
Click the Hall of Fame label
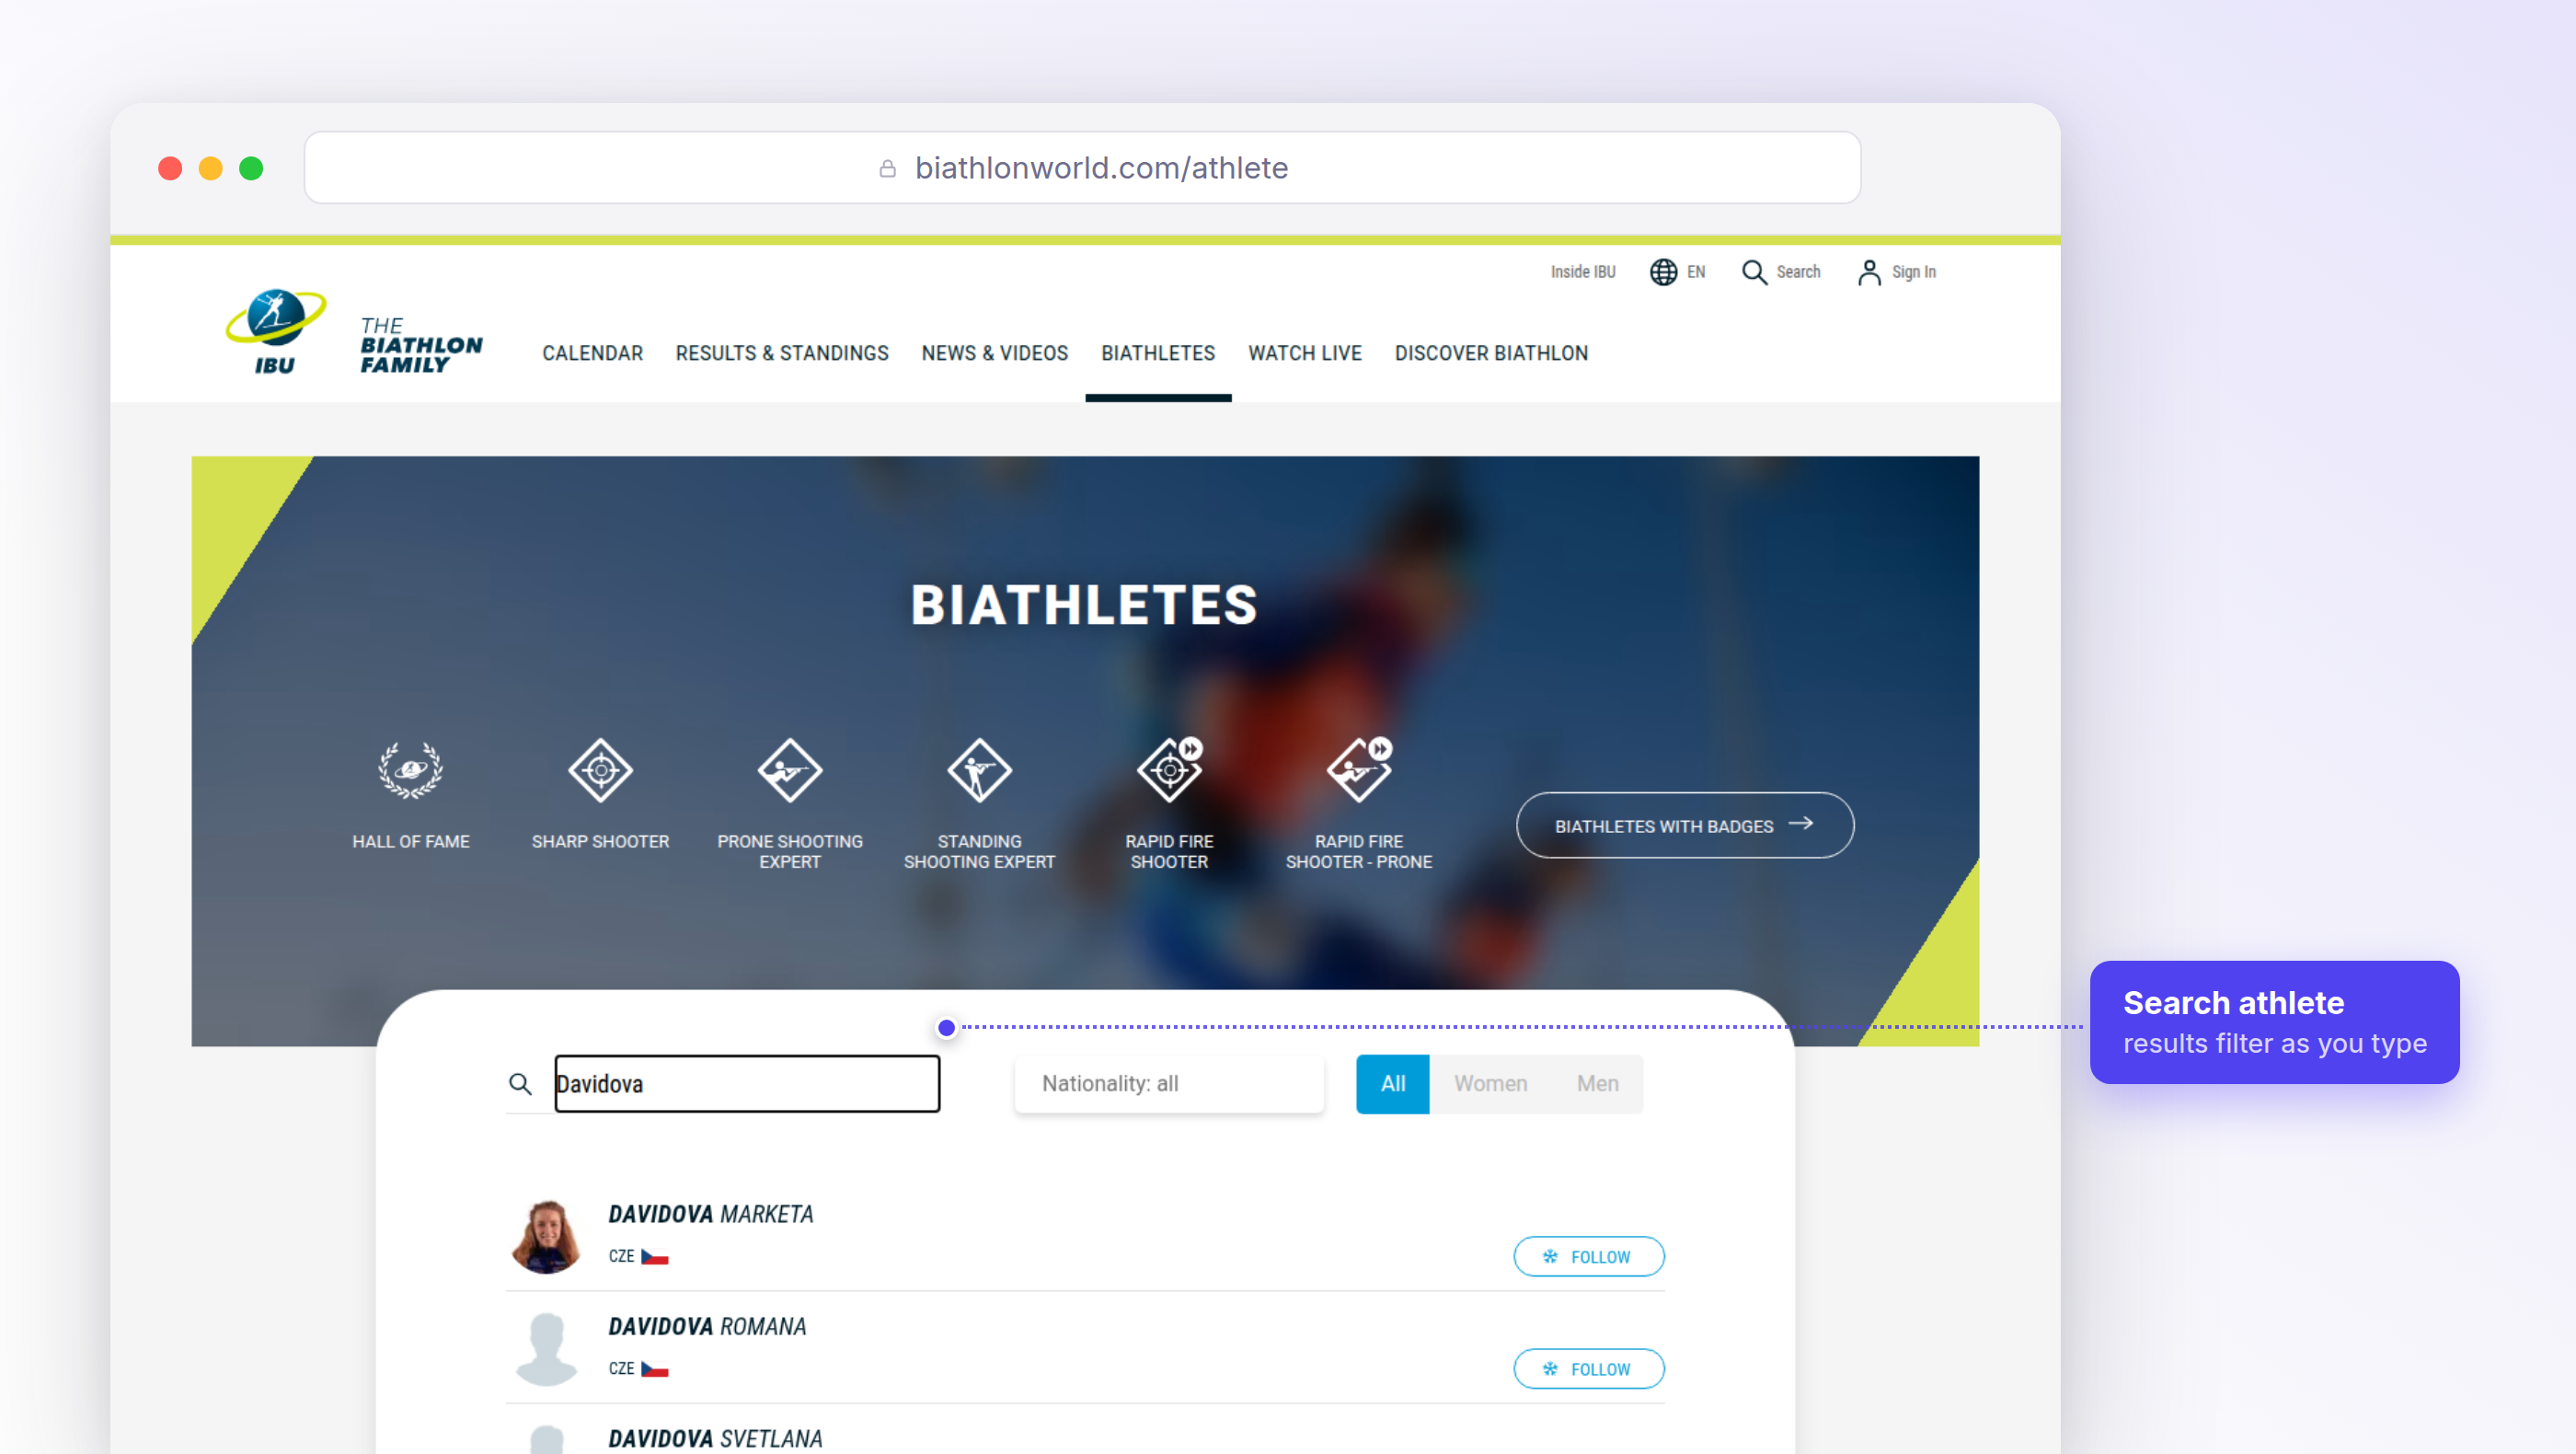tap(410, 841)
